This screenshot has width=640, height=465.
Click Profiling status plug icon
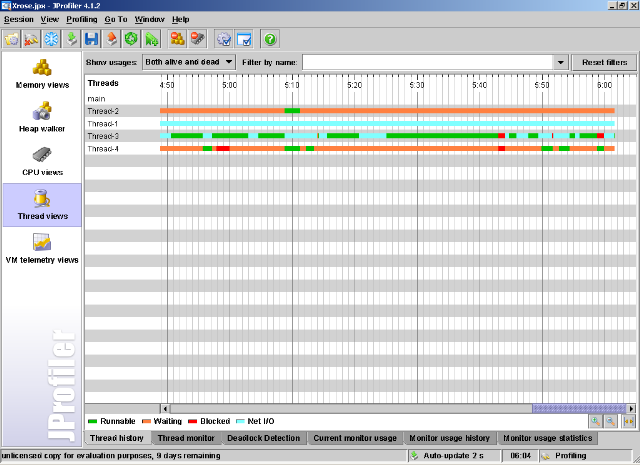[546, 456]
